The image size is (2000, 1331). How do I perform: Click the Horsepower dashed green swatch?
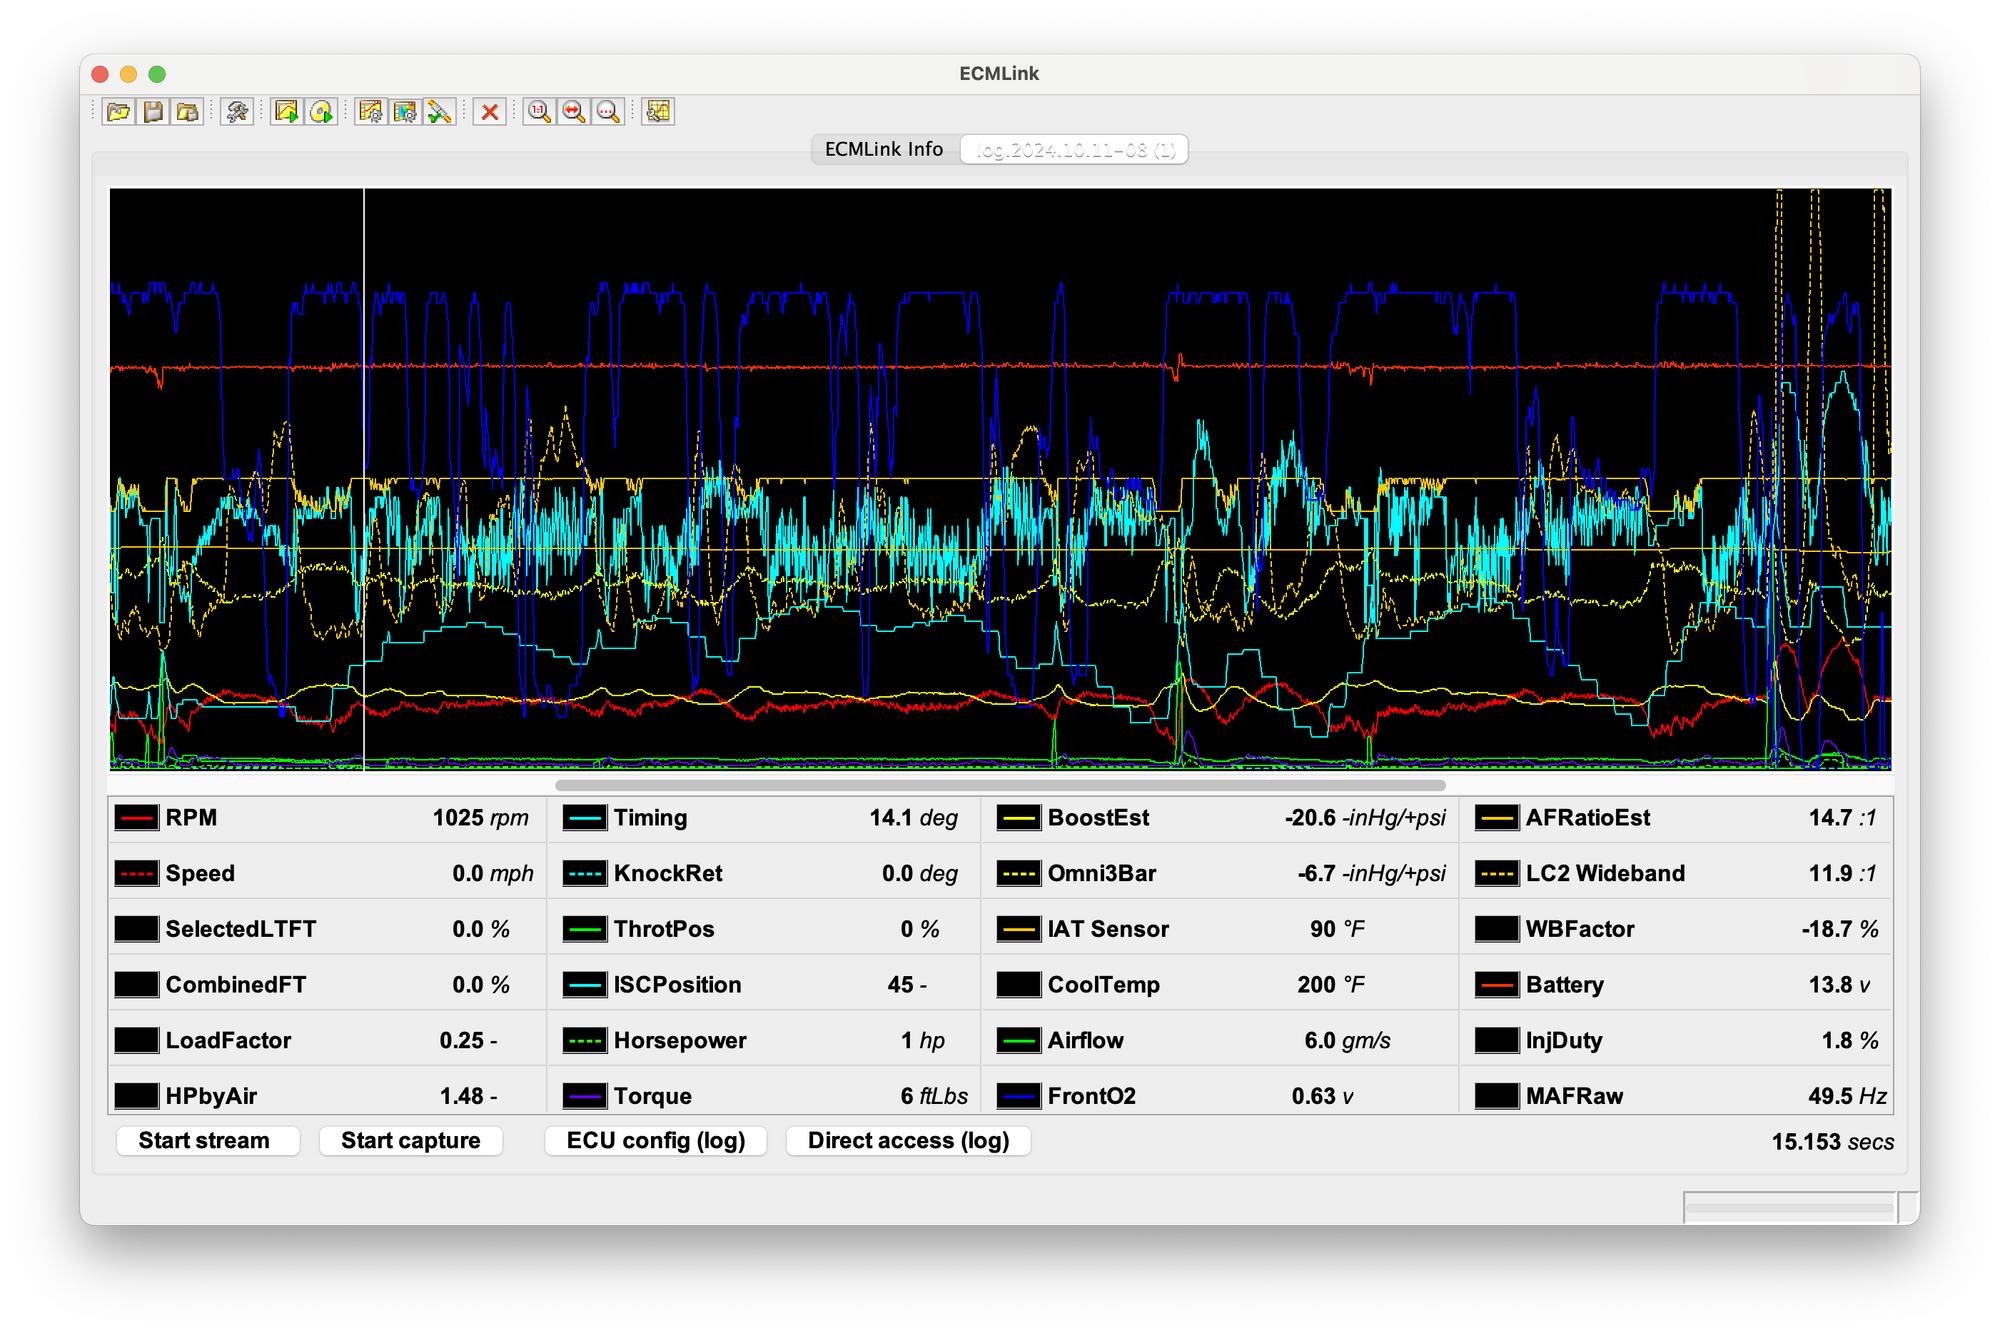click(x=585, y=1041)
